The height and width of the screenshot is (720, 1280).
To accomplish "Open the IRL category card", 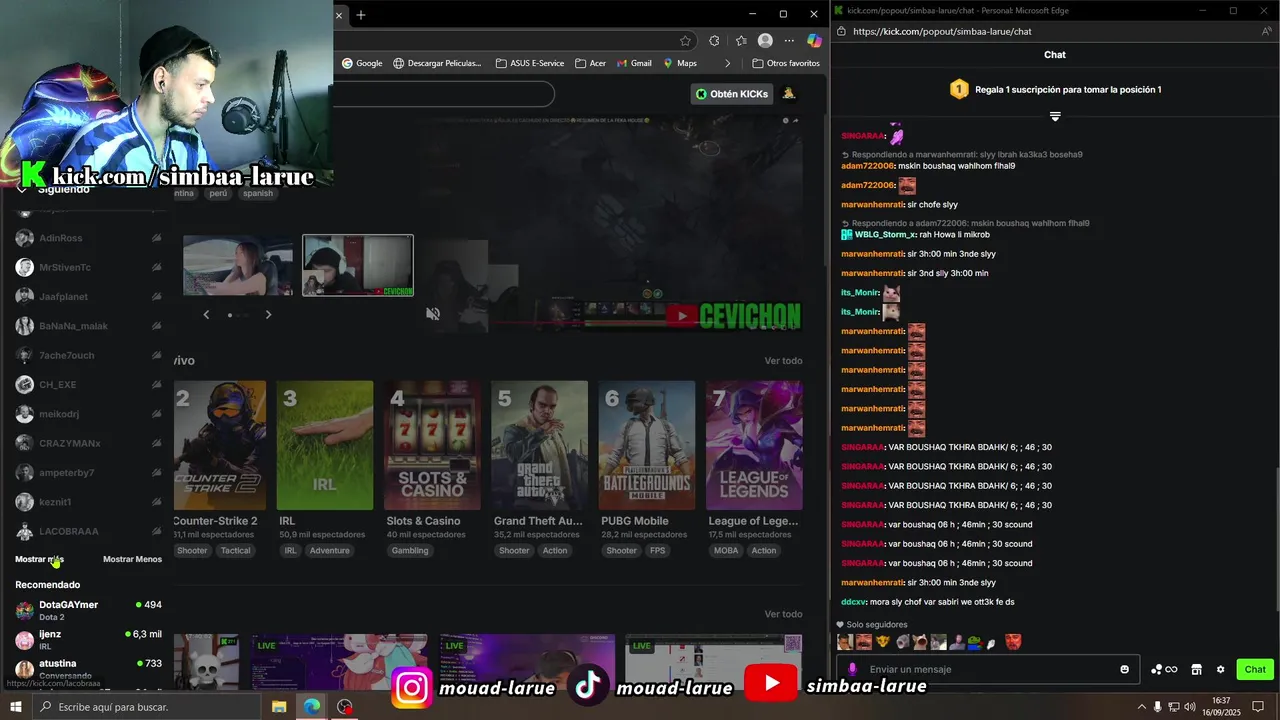I will click(x=325, y=445).
